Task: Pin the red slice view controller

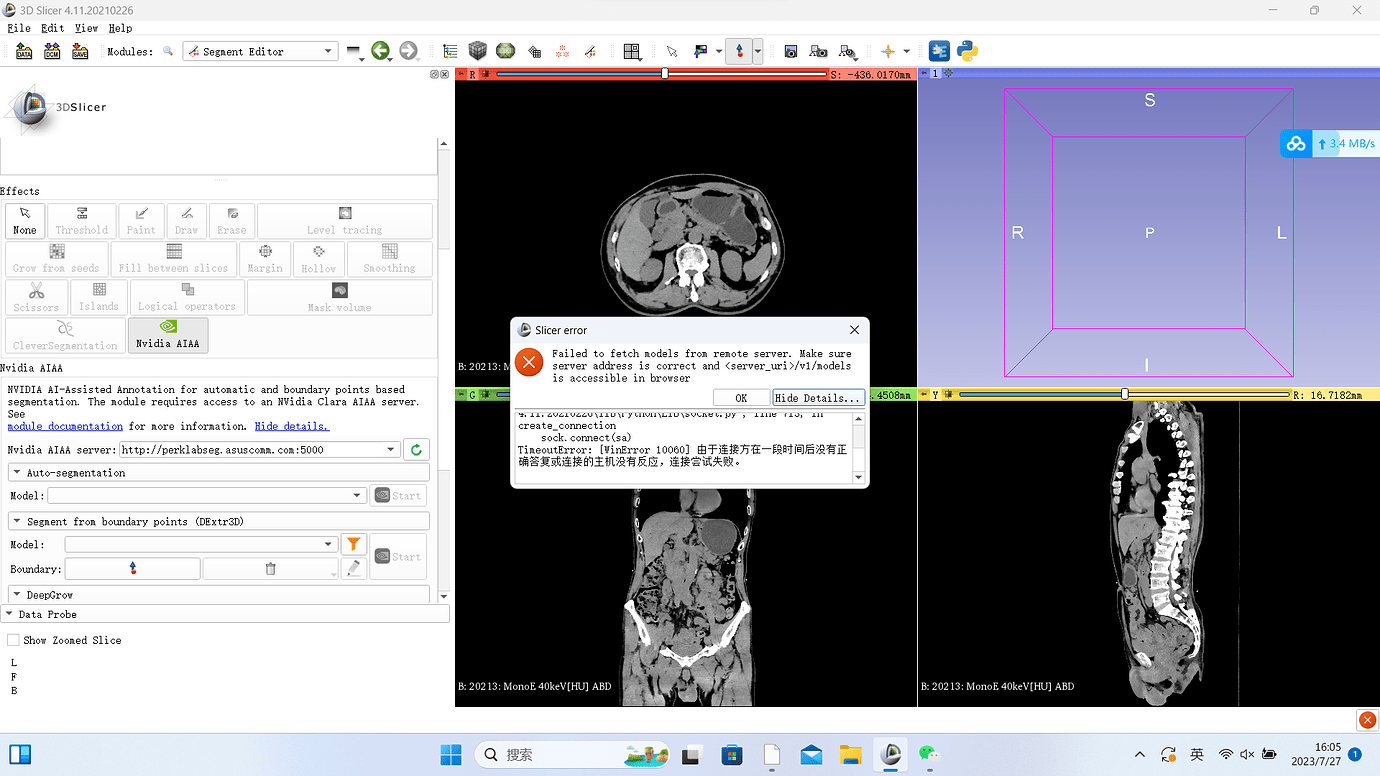Action: point(461,74)
